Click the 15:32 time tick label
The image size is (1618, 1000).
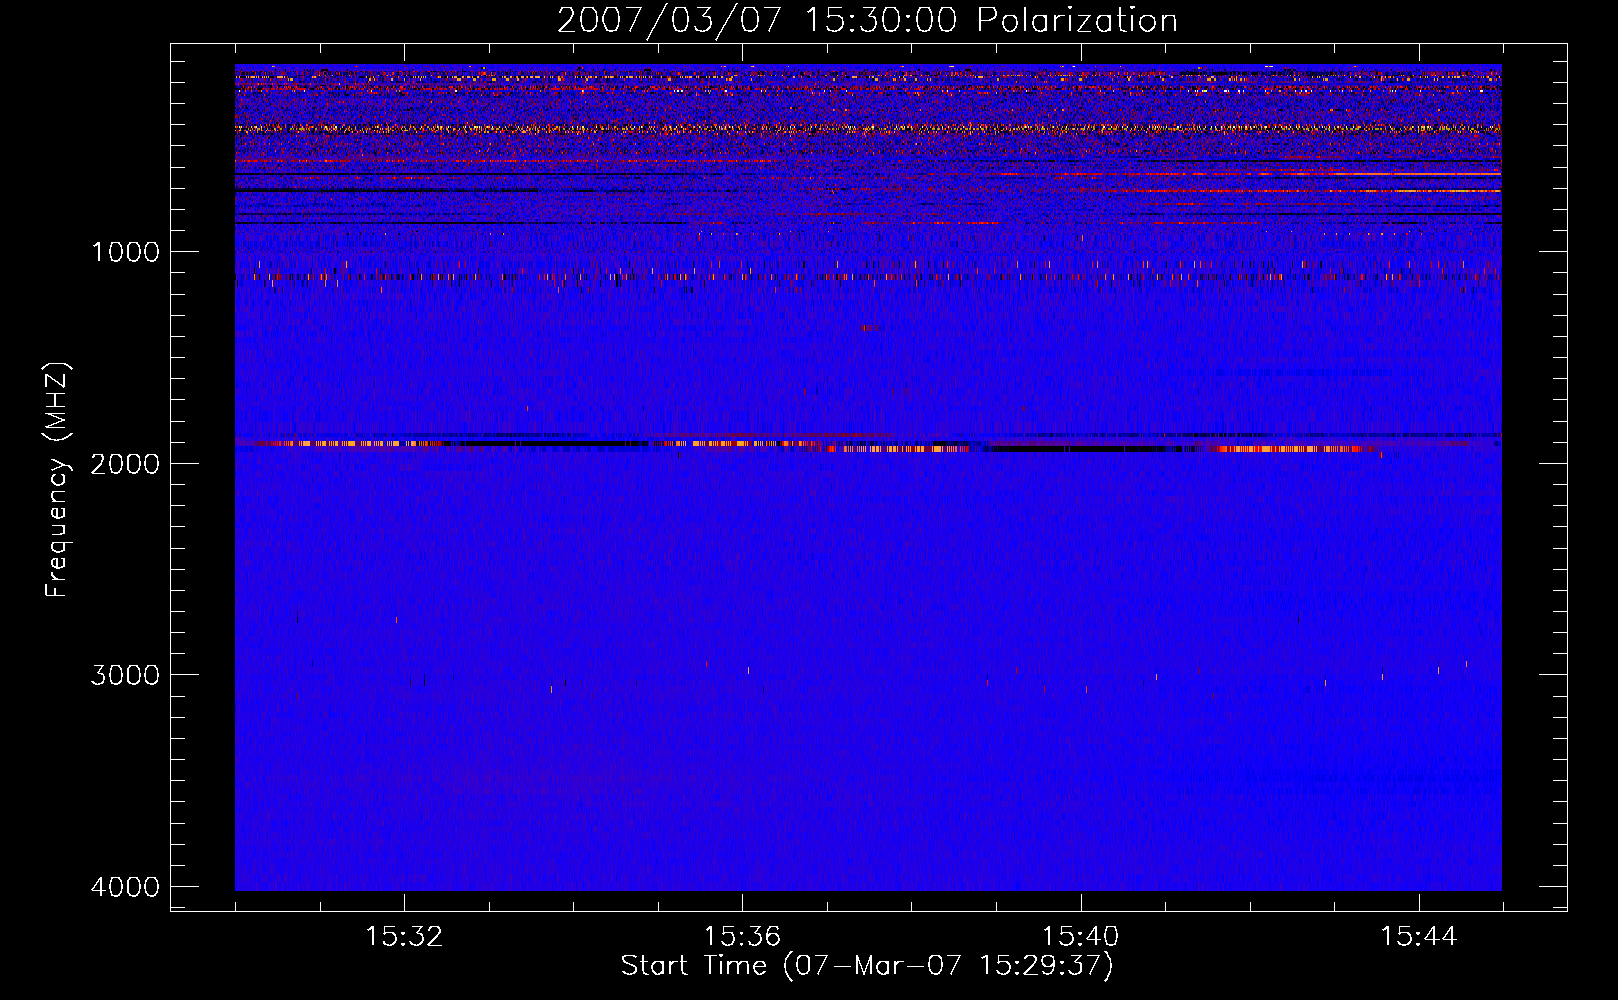(x=404, y=936)
